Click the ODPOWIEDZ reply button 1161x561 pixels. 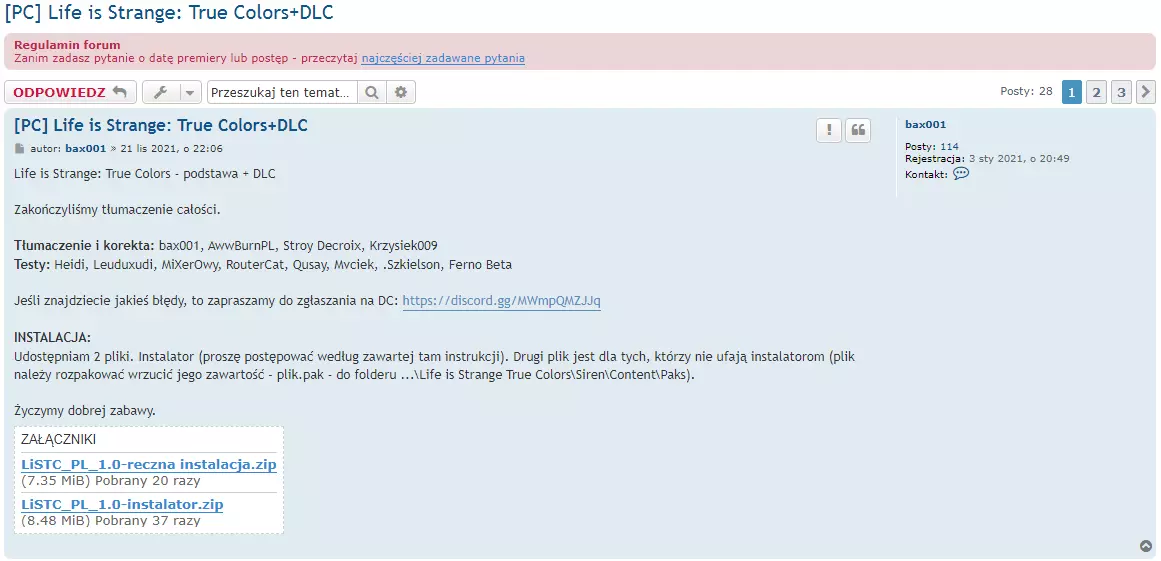pos(70,93)
